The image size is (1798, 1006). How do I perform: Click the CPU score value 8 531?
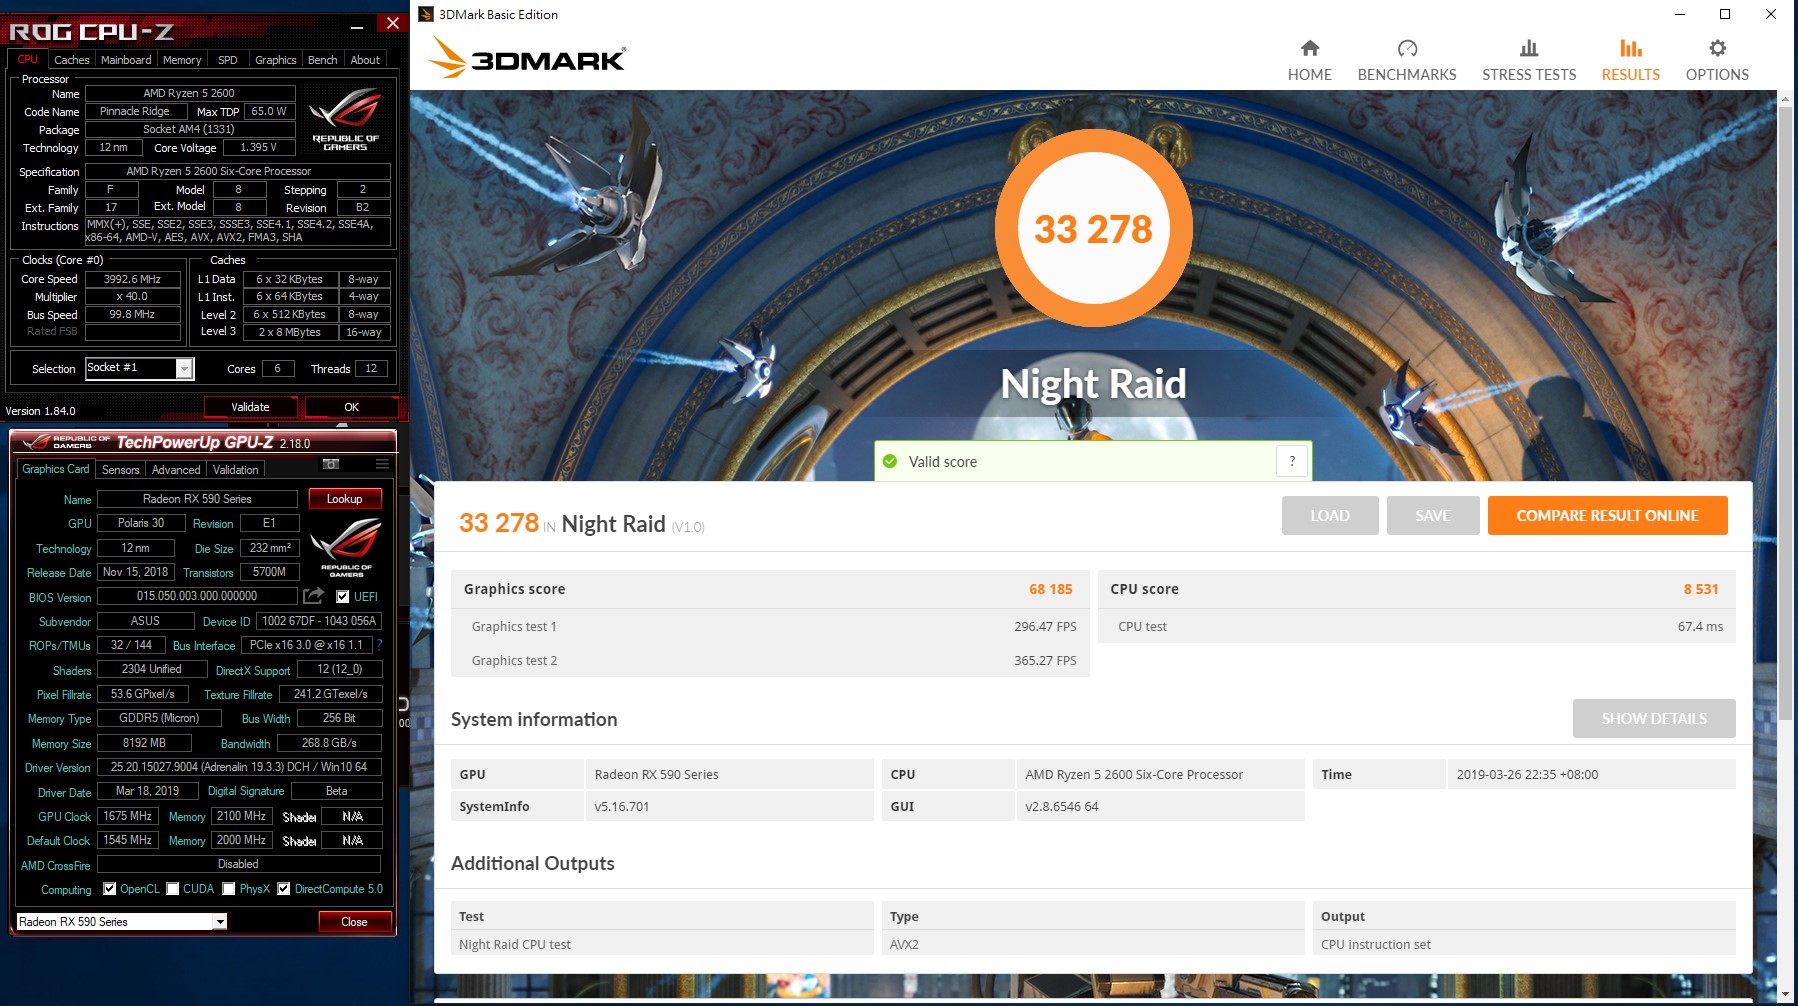coord(1700,589)
